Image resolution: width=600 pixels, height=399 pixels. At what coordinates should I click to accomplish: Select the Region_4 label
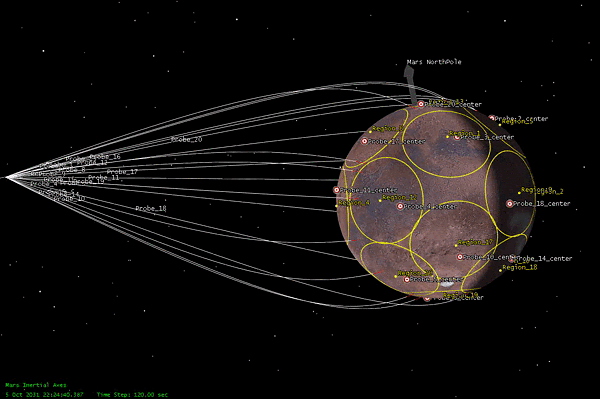(x=354, y=203)
